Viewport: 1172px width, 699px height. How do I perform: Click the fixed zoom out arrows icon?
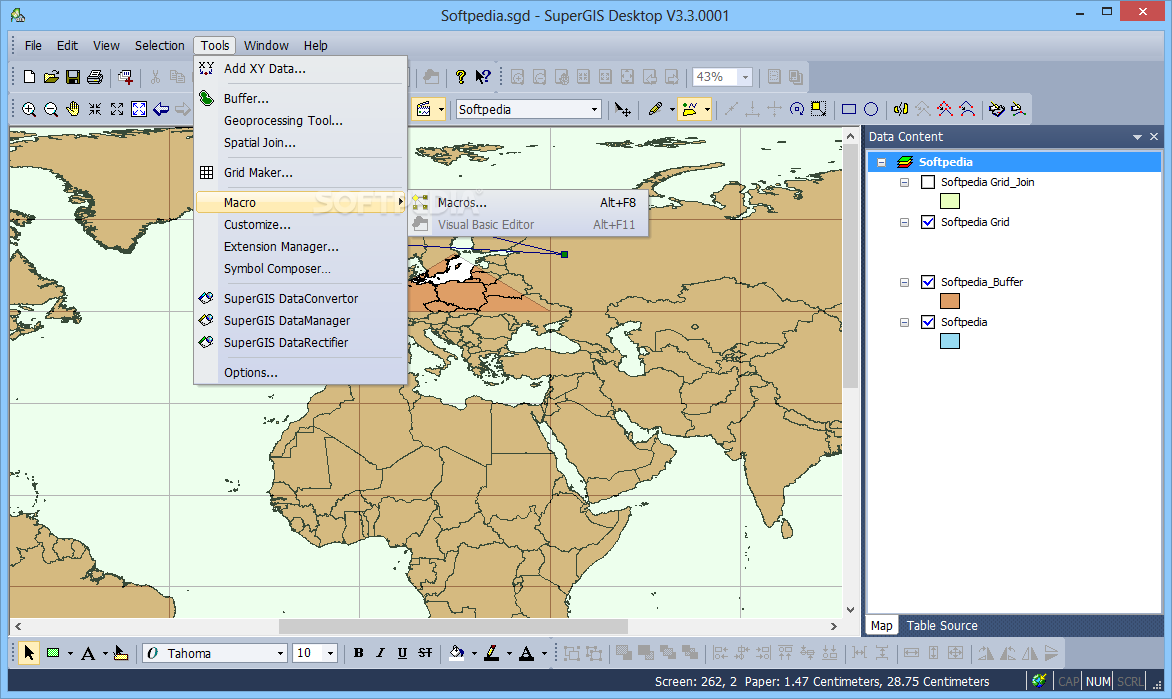[117, 109]
